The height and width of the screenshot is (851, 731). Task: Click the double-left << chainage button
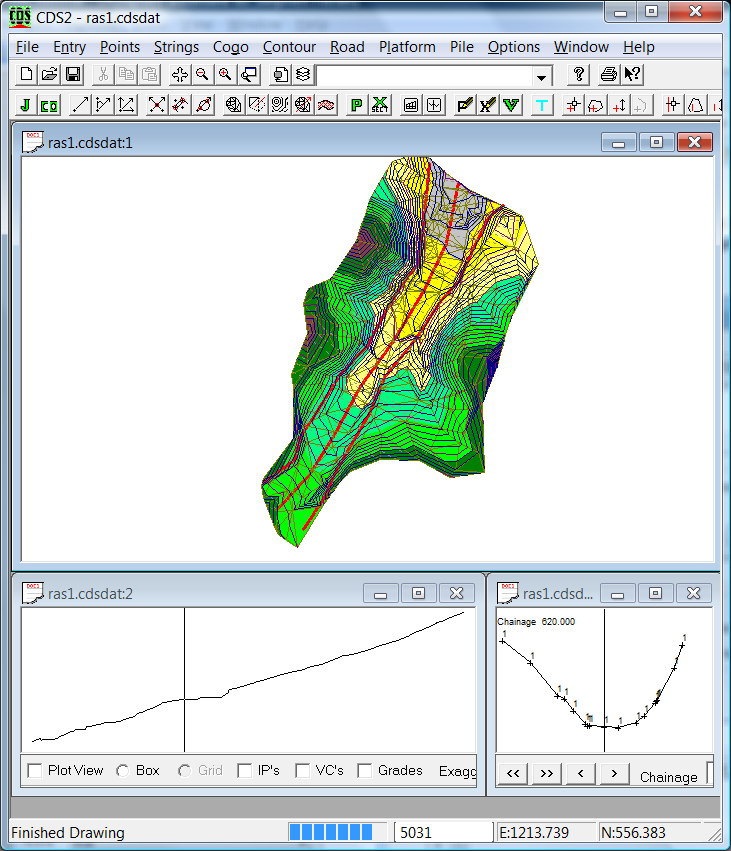[513, 774]
